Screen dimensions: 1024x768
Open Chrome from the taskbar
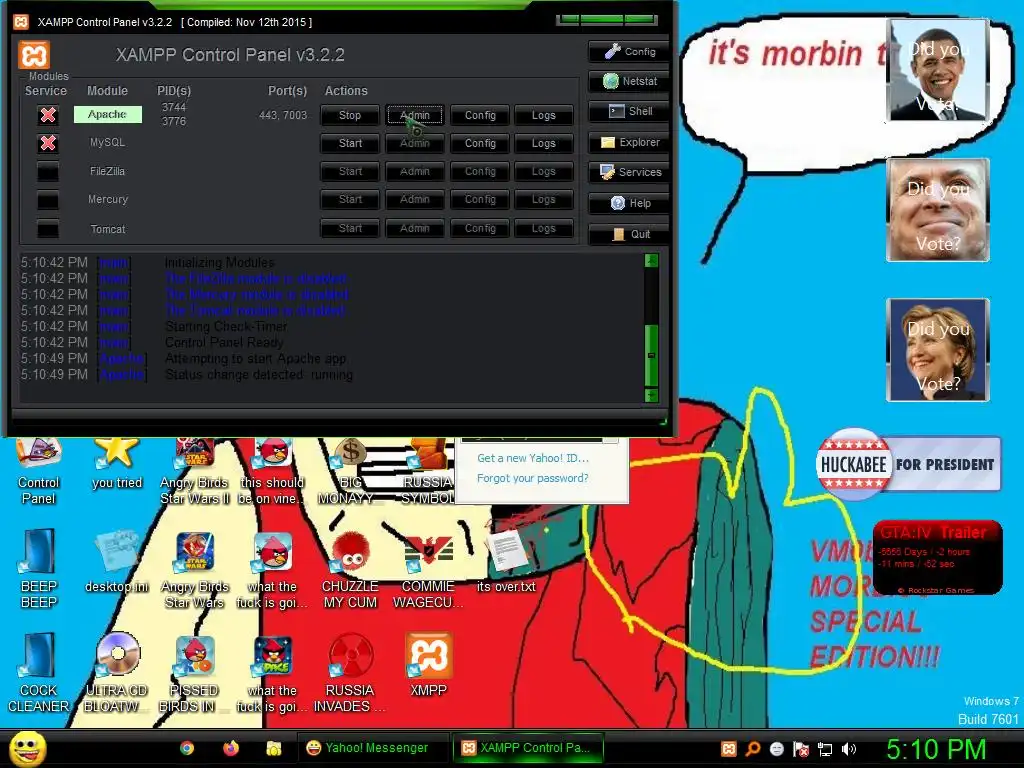click(x=187, y=748)
